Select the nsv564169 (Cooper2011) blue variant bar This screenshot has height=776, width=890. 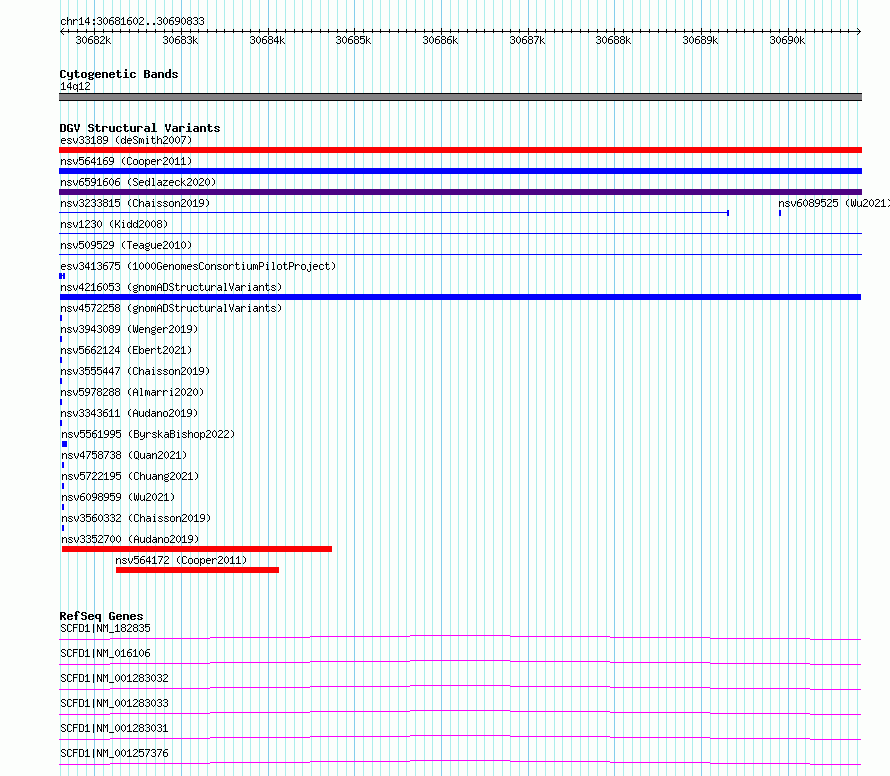[460, 171]
